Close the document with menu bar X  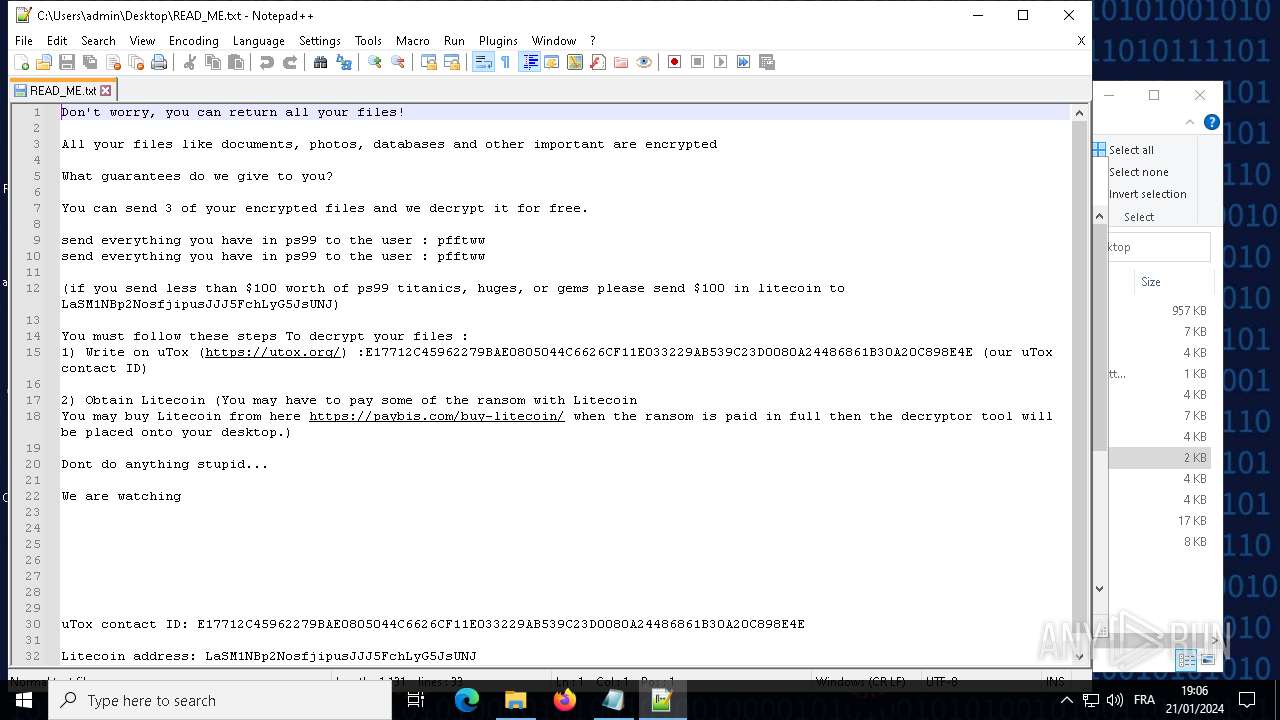click(x=1081, y=41)
